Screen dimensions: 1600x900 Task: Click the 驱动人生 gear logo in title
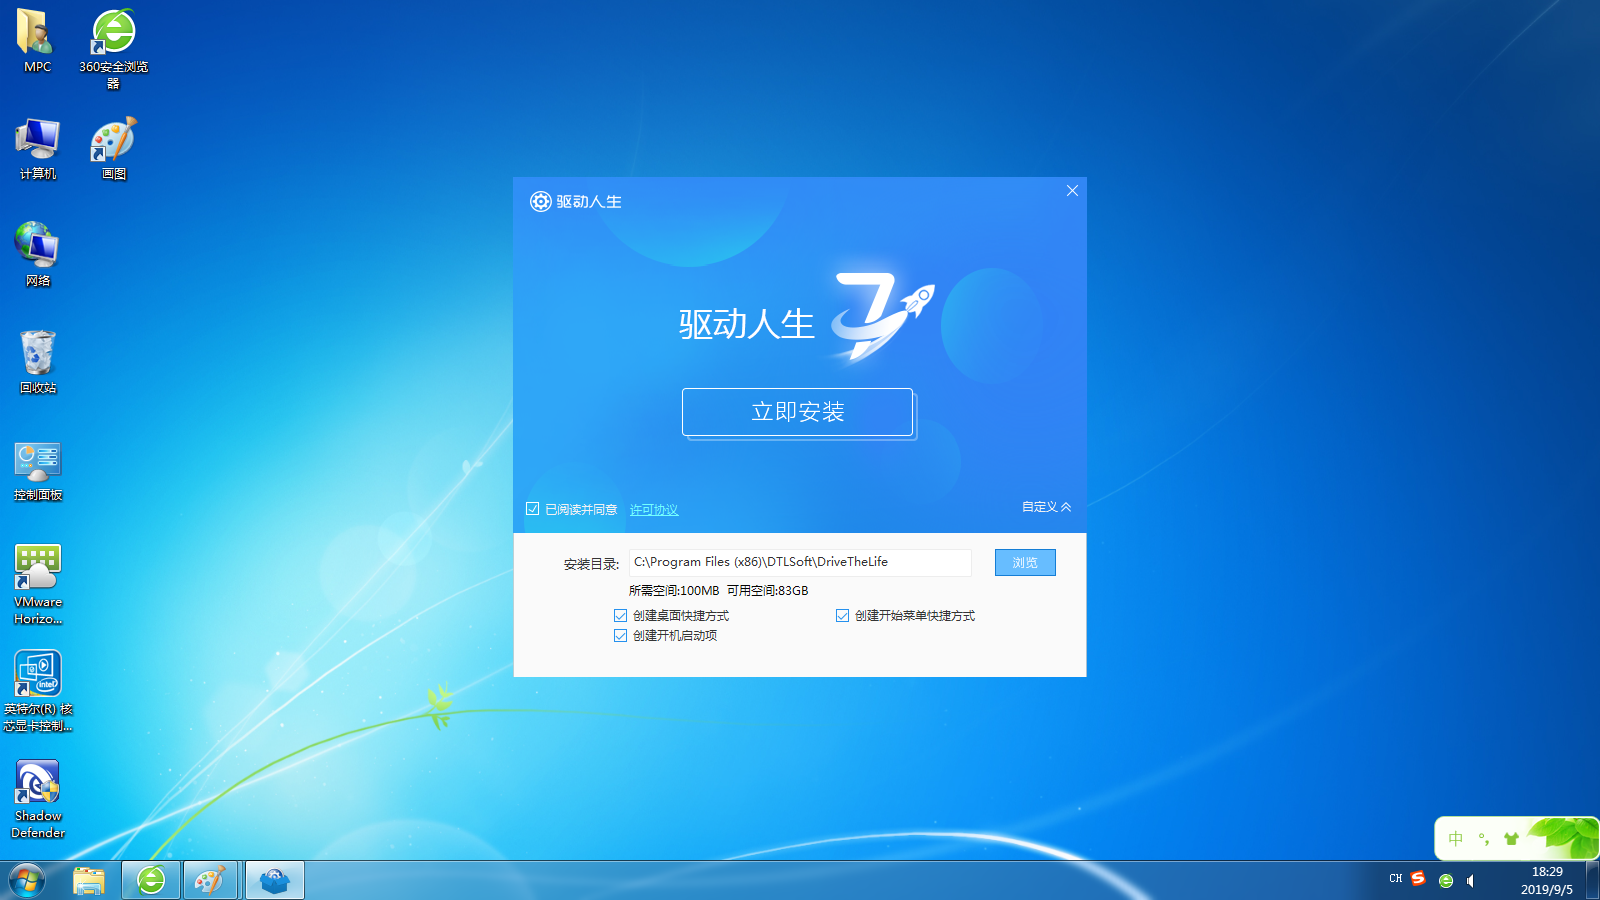click(540, 202)
